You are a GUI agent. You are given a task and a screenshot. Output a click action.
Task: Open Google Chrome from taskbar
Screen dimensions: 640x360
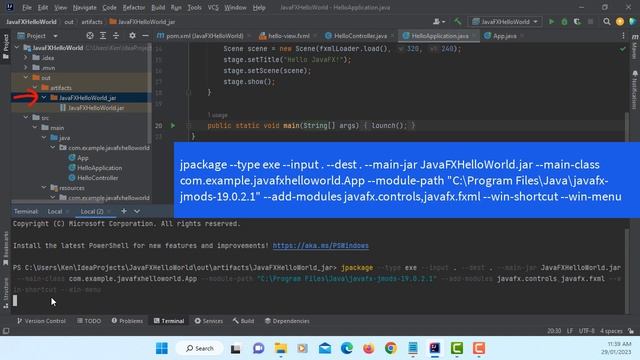coord(391,348)
